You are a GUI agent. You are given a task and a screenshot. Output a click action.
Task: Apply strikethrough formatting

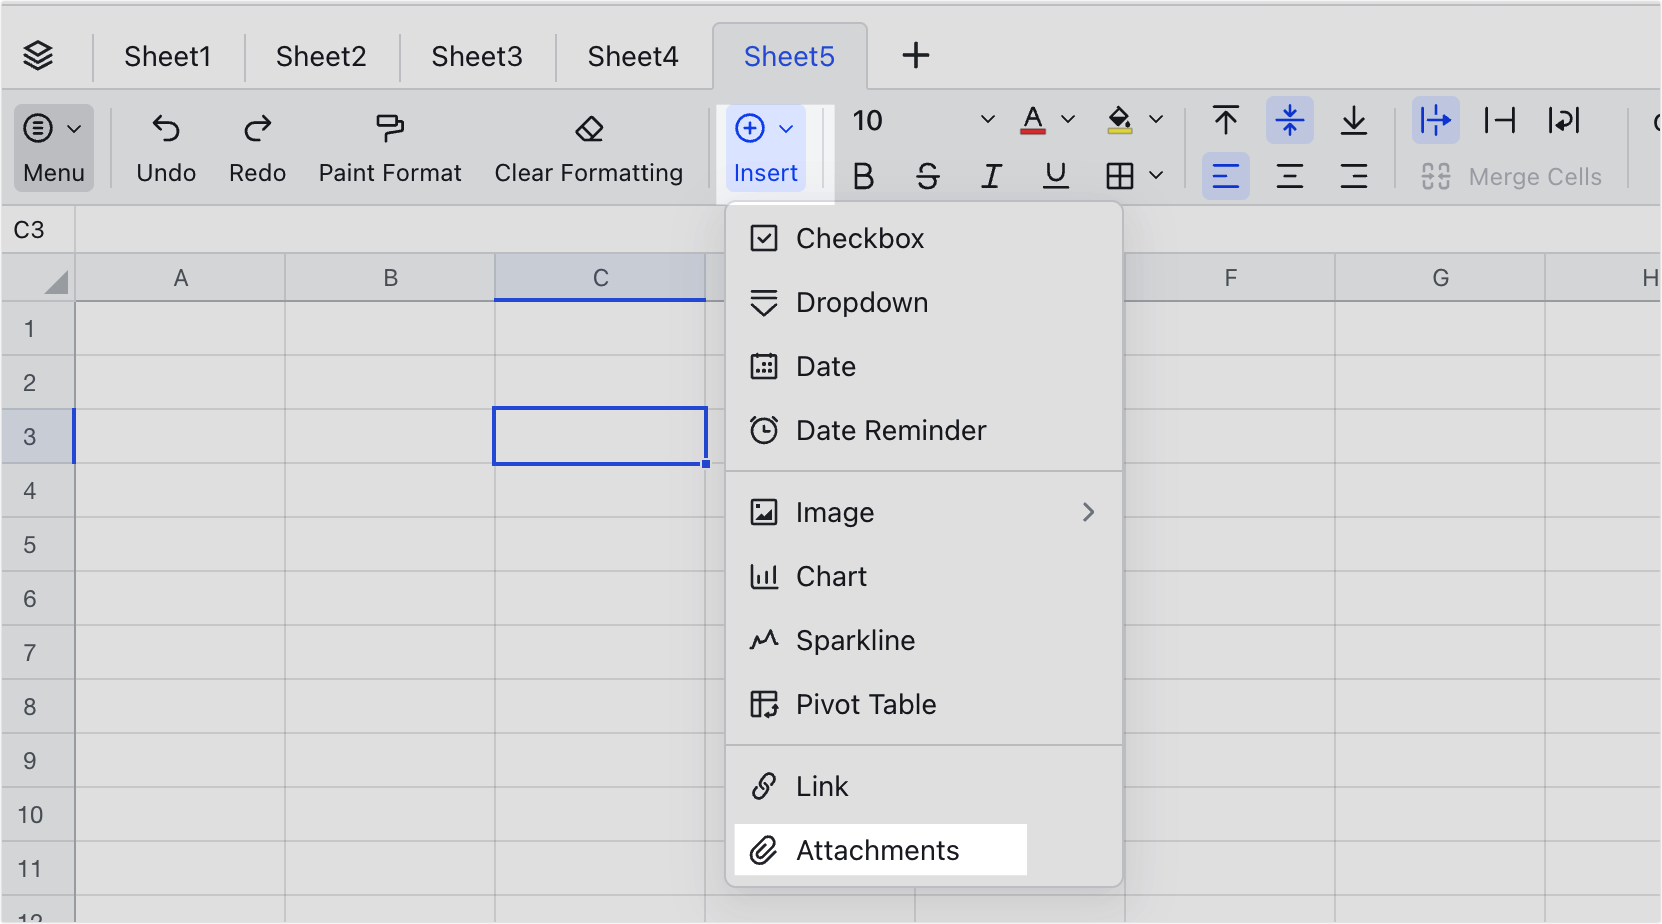tap(927, 176)
